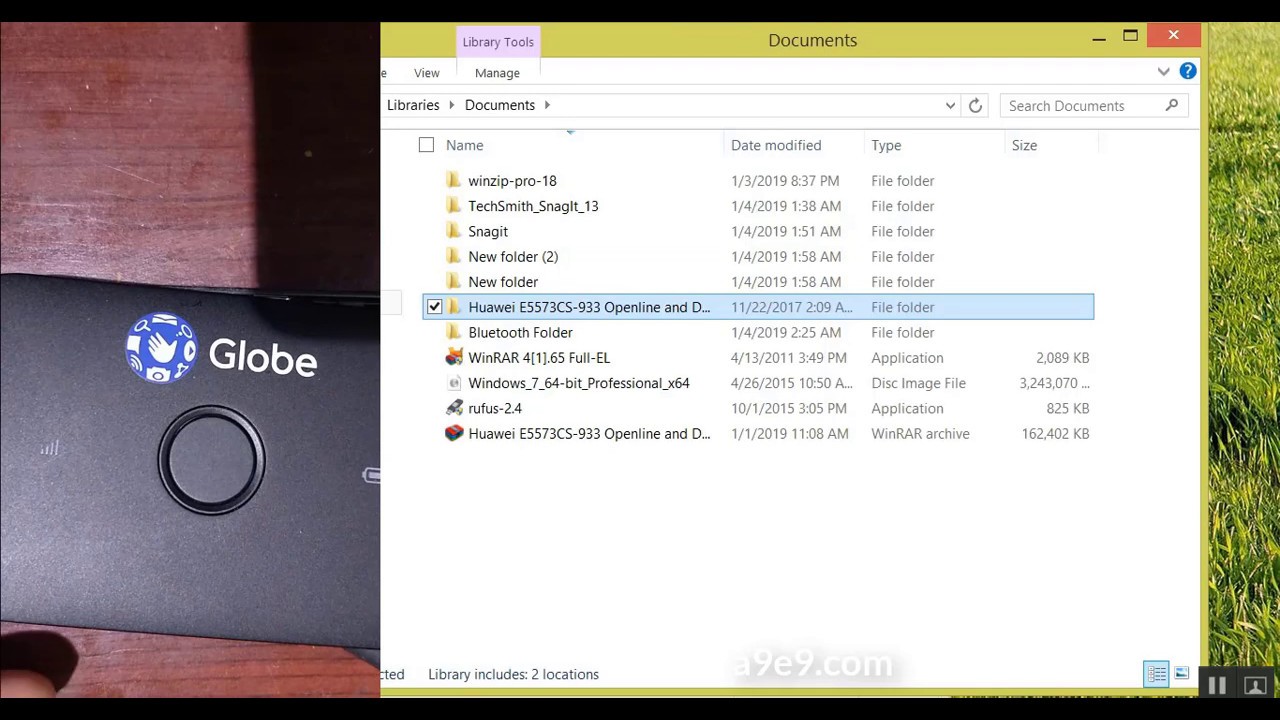Click the '1/3/2019 8:37 PM' date cell
The image size is (1280, 720).
click(785, 181)
